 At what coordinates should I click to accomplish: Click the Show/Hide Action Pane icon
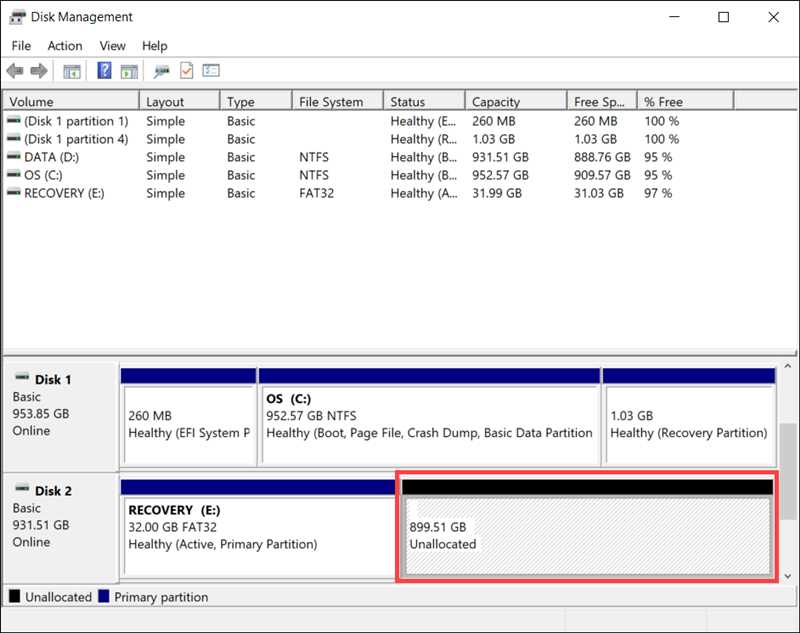tap(129, 71)
